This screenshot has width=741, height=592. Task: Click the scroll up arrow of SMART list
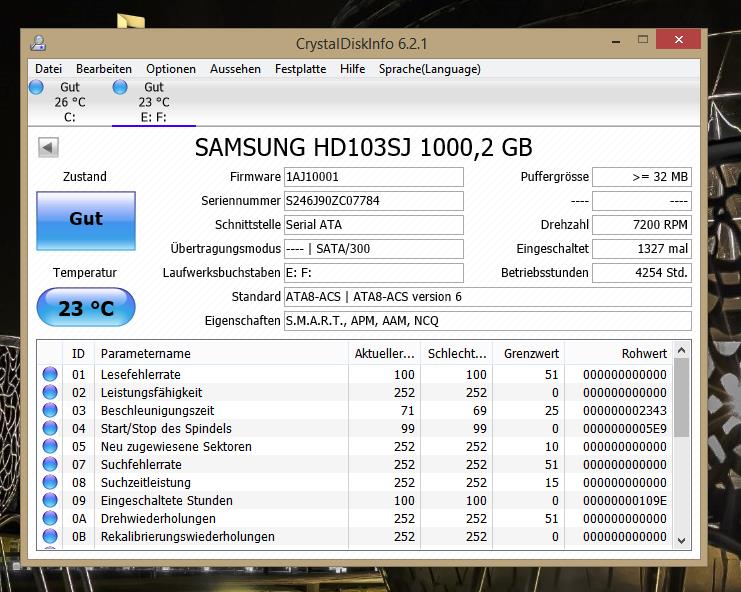coord(681,351)
